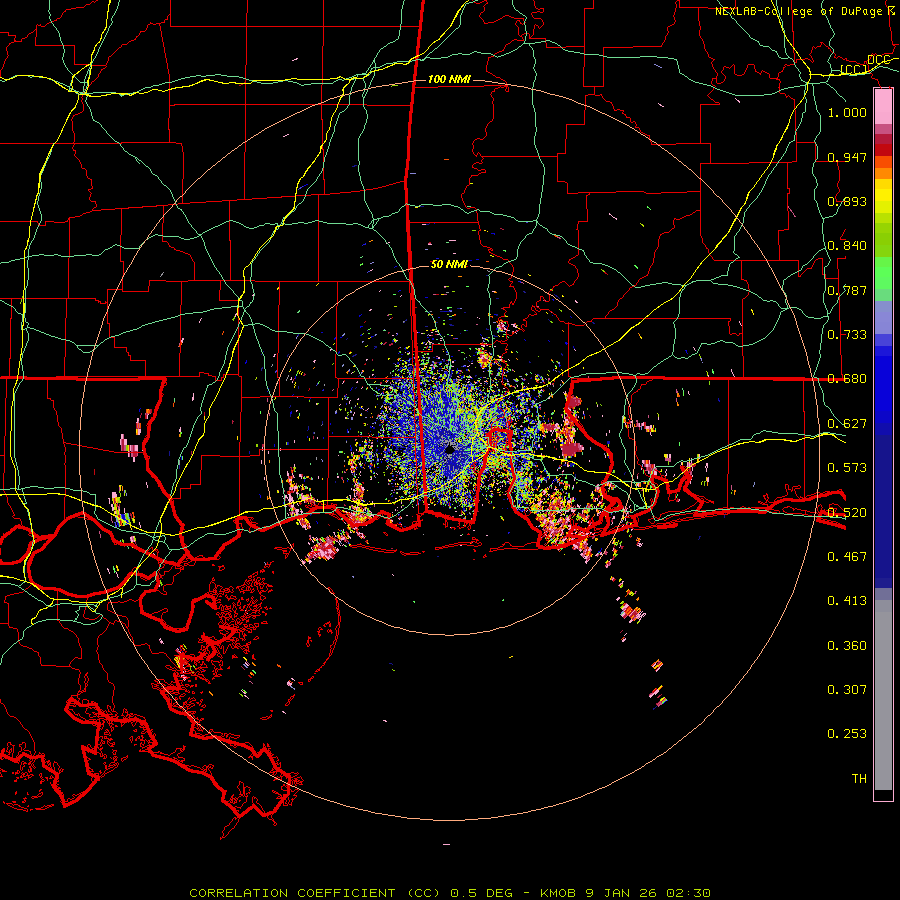Click the gray bottom segment of the colorbar

[883, 695]
